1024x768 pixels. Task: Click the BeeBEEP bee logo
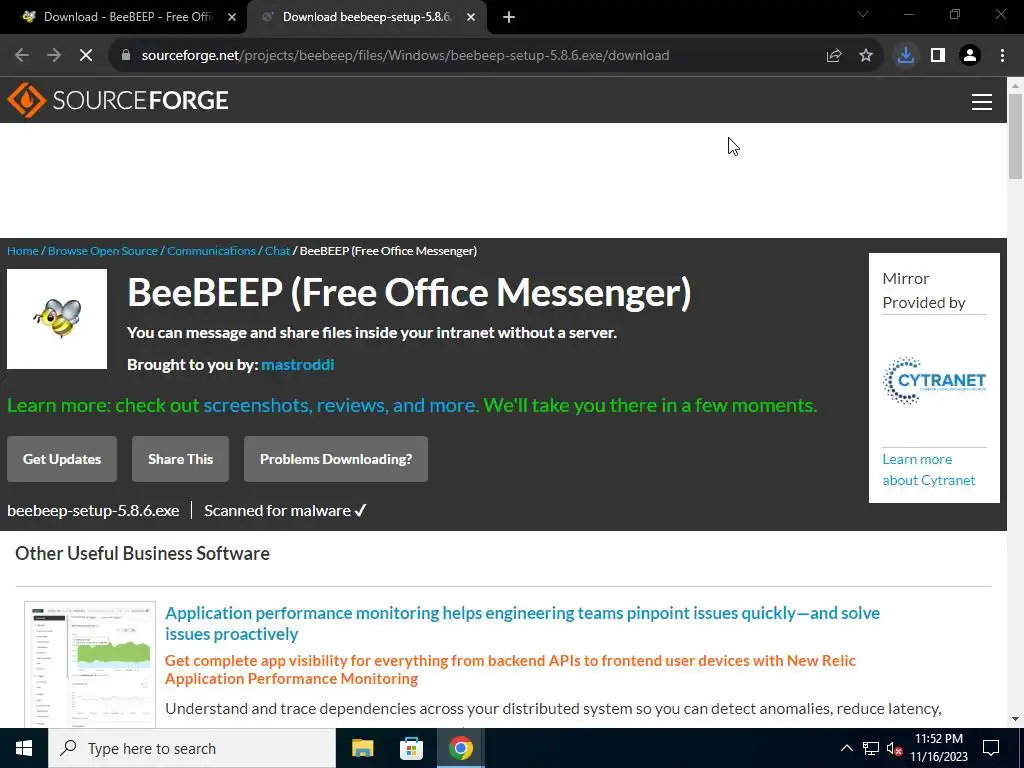pyautogui.click(x=57, y=319)
